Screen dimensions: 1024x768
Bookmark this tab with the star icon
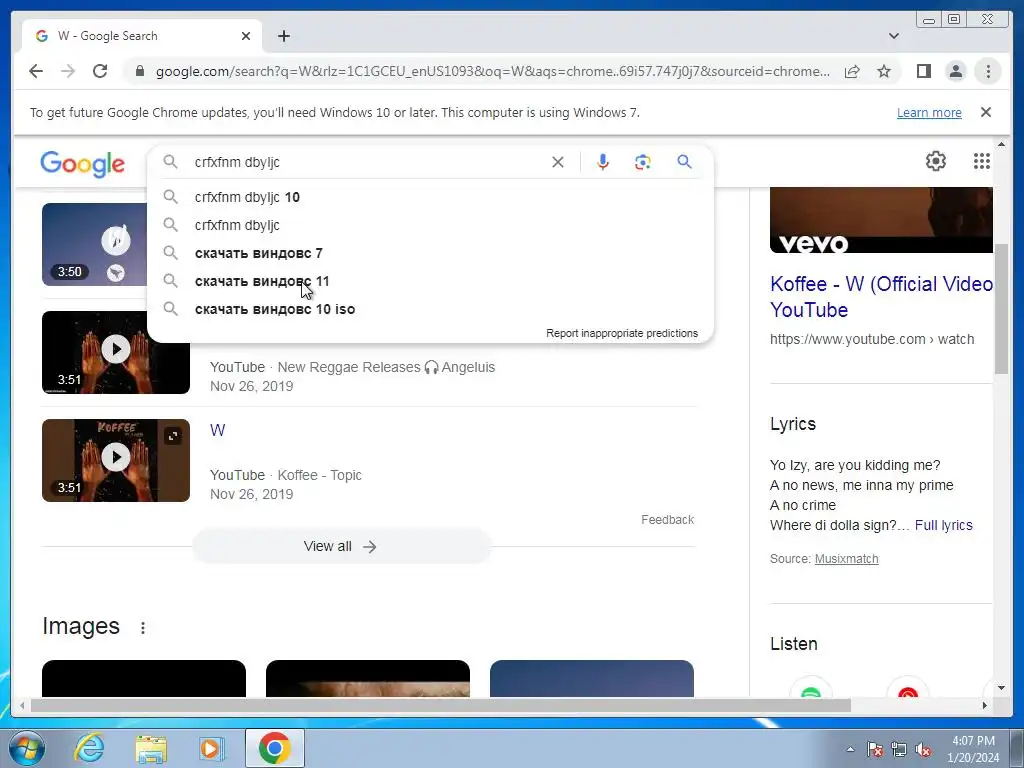(884, 71)
